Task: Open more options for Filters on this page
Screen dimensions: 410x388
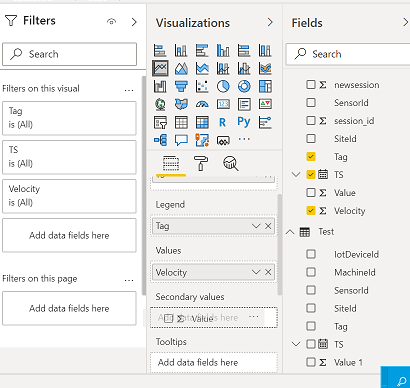Action: 129,280
